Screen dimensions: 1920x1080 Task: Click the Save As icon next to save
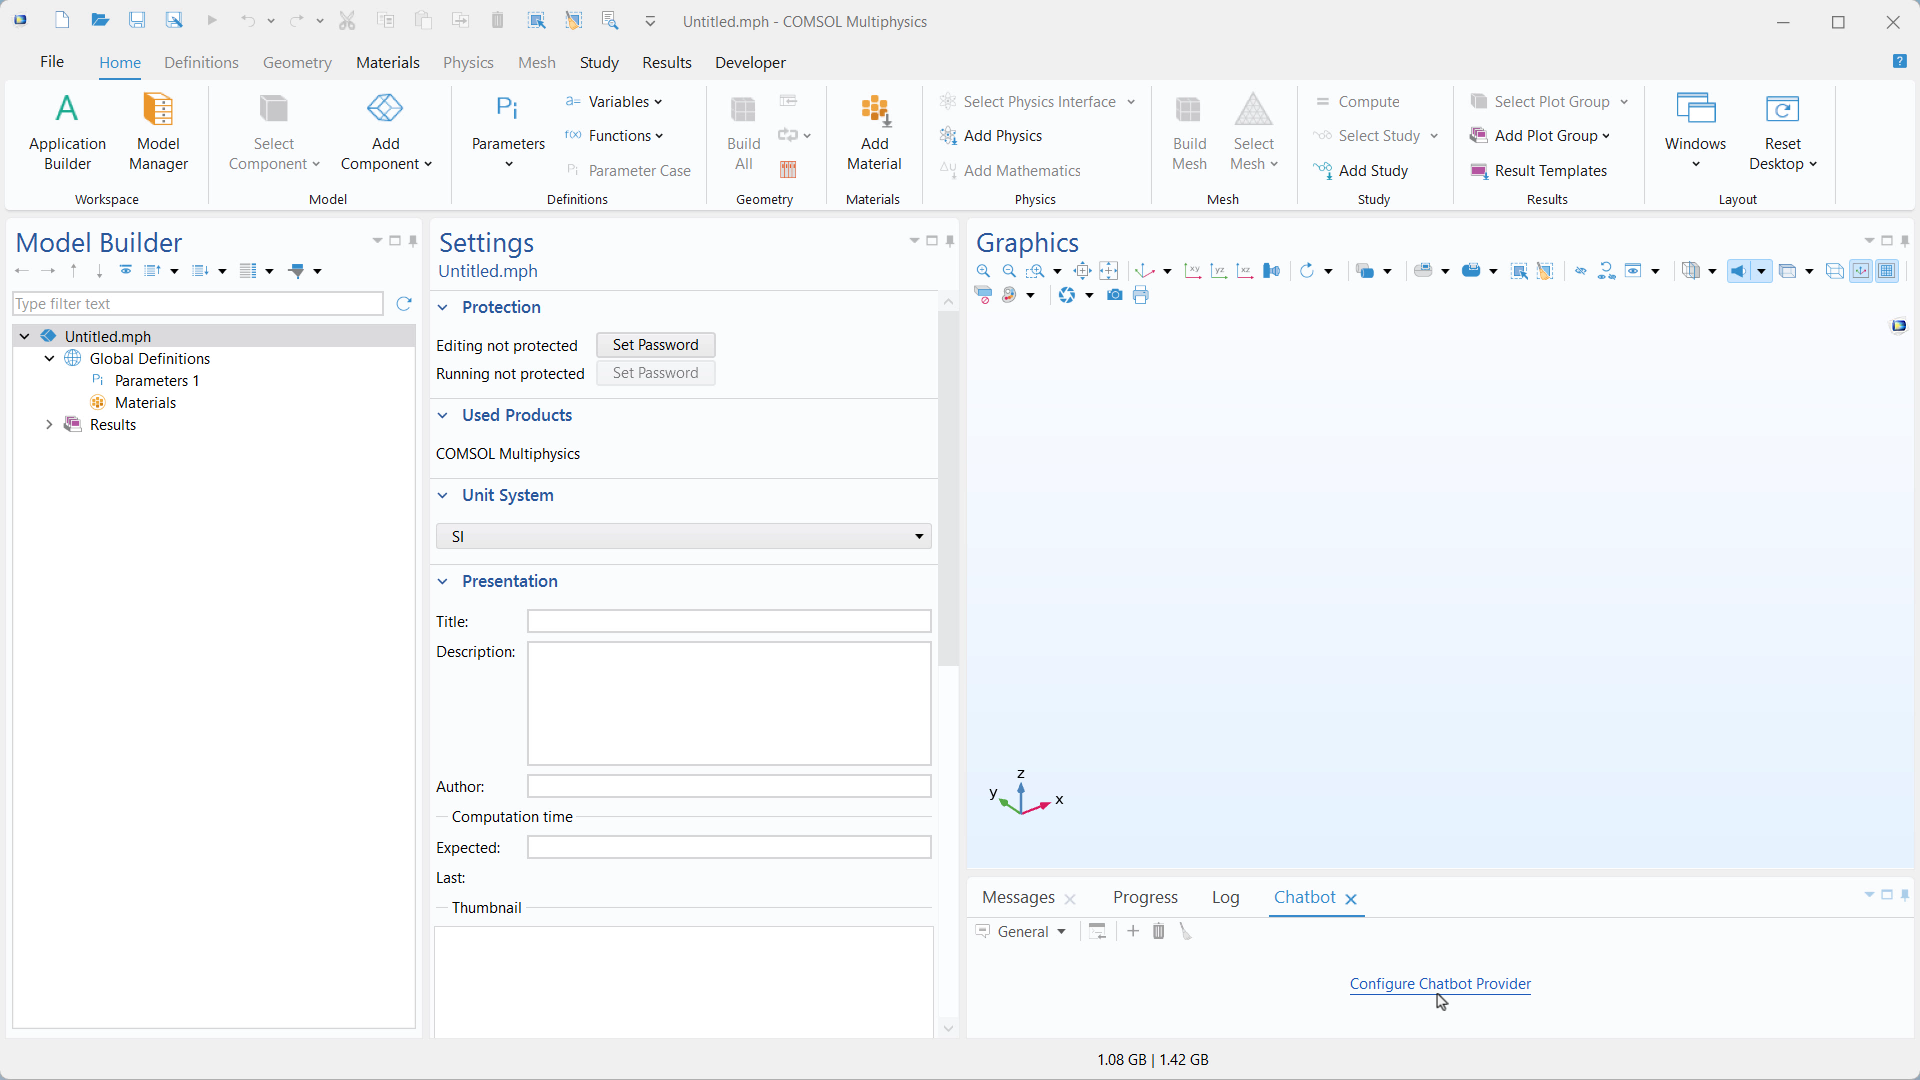pos(174,21)
